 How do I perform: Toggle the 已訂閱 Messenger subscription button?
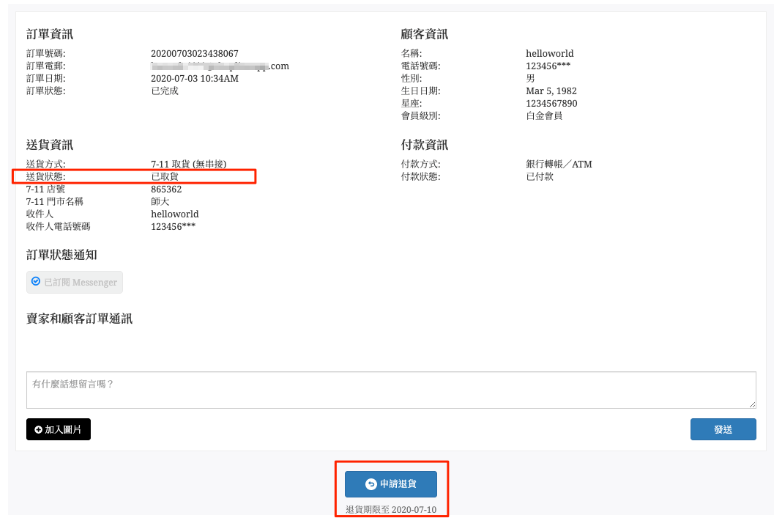click(x=74, y=282)
